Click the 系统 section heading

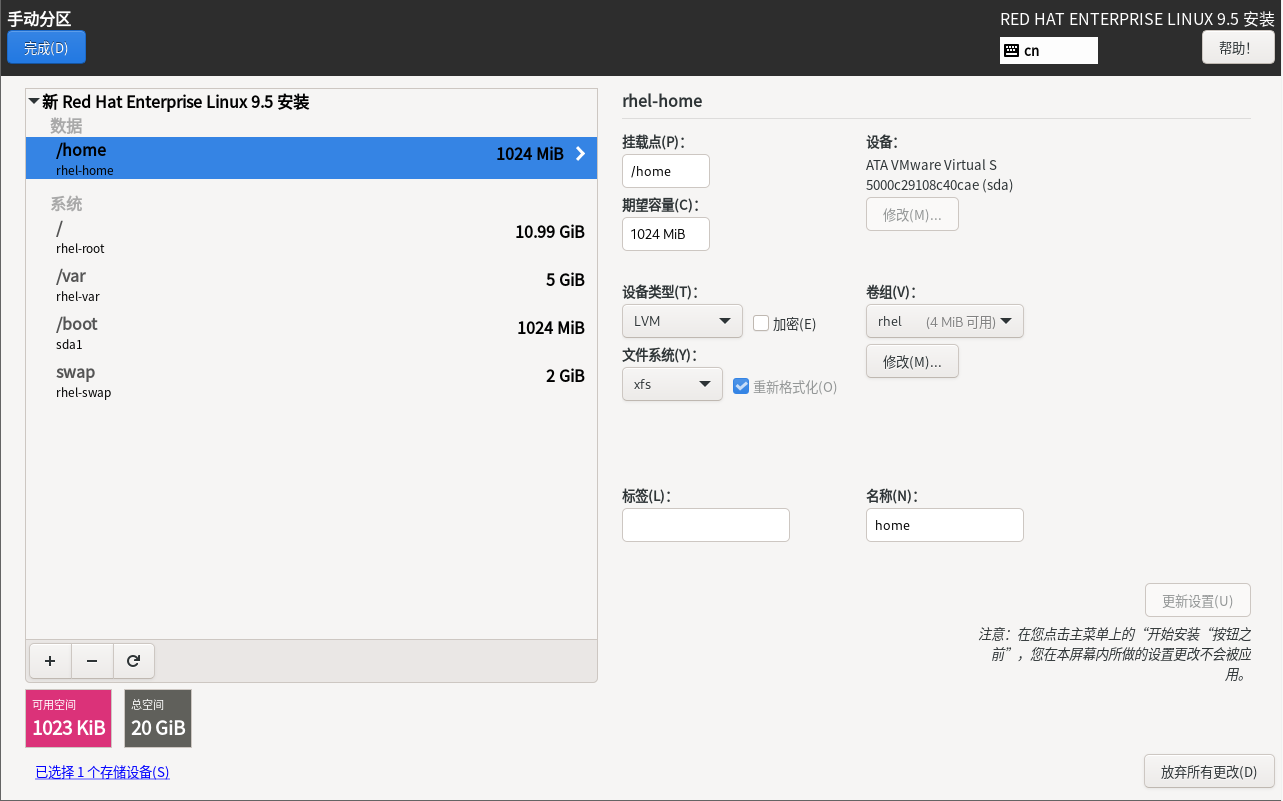(x=67, y=204)
